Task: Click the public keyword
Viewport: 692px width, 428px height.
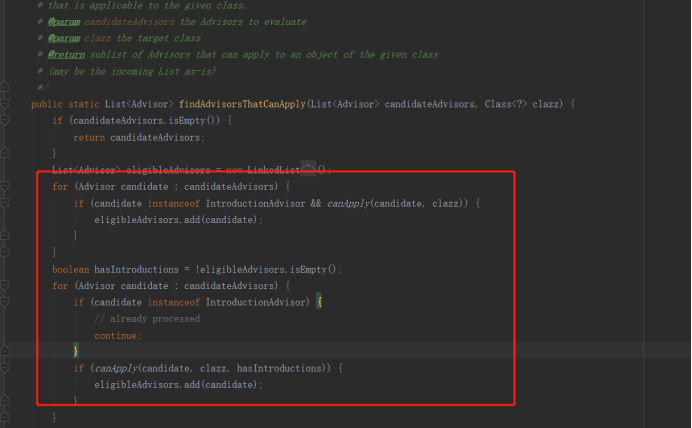Action: [x=47, y=104]
